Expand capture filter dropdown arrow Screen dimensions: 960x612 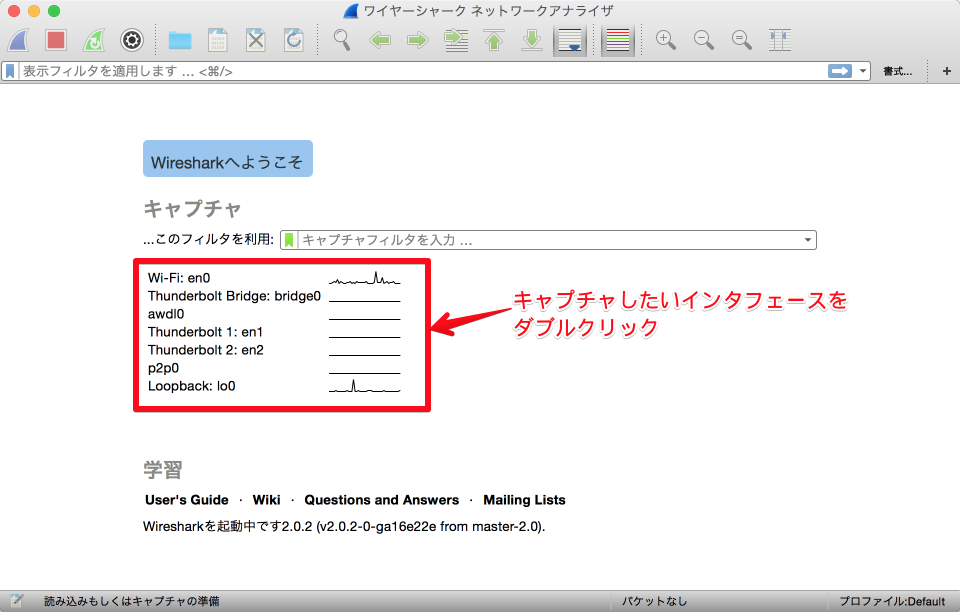click(808, 240)
